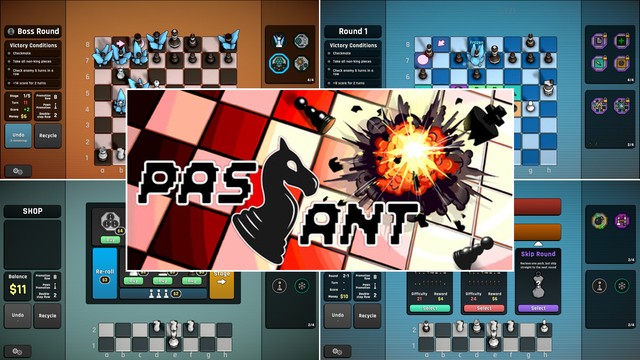The height and width of the screenshot is (360, 640).
Task: Collapse the Skip Round tooltip arrow
Action: coord(538,244)
